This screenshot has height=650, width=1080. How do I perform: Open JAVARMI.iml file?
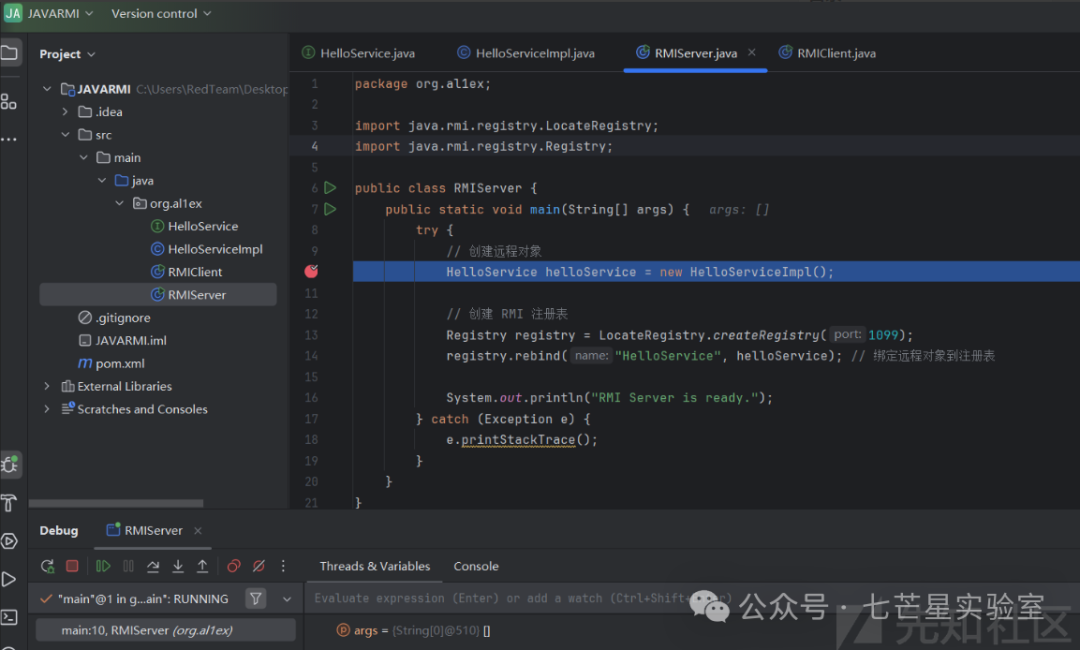coord(123,340)
